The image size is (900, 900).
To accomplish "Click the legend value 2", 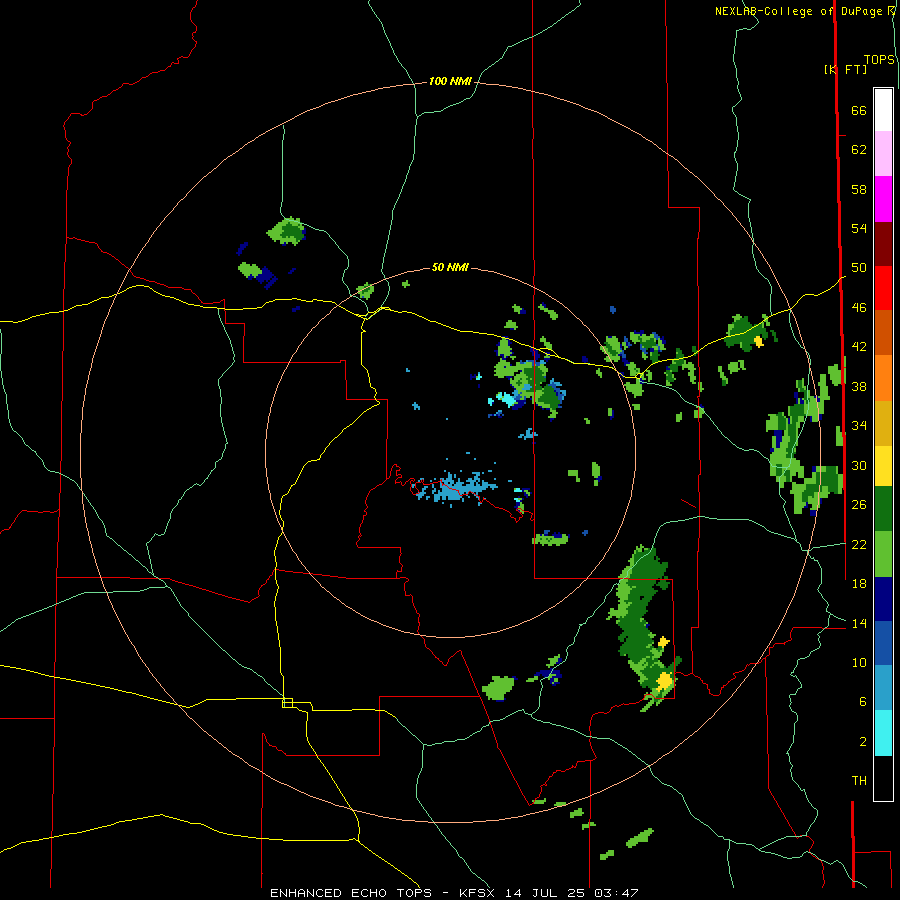I will click(863, 742).
